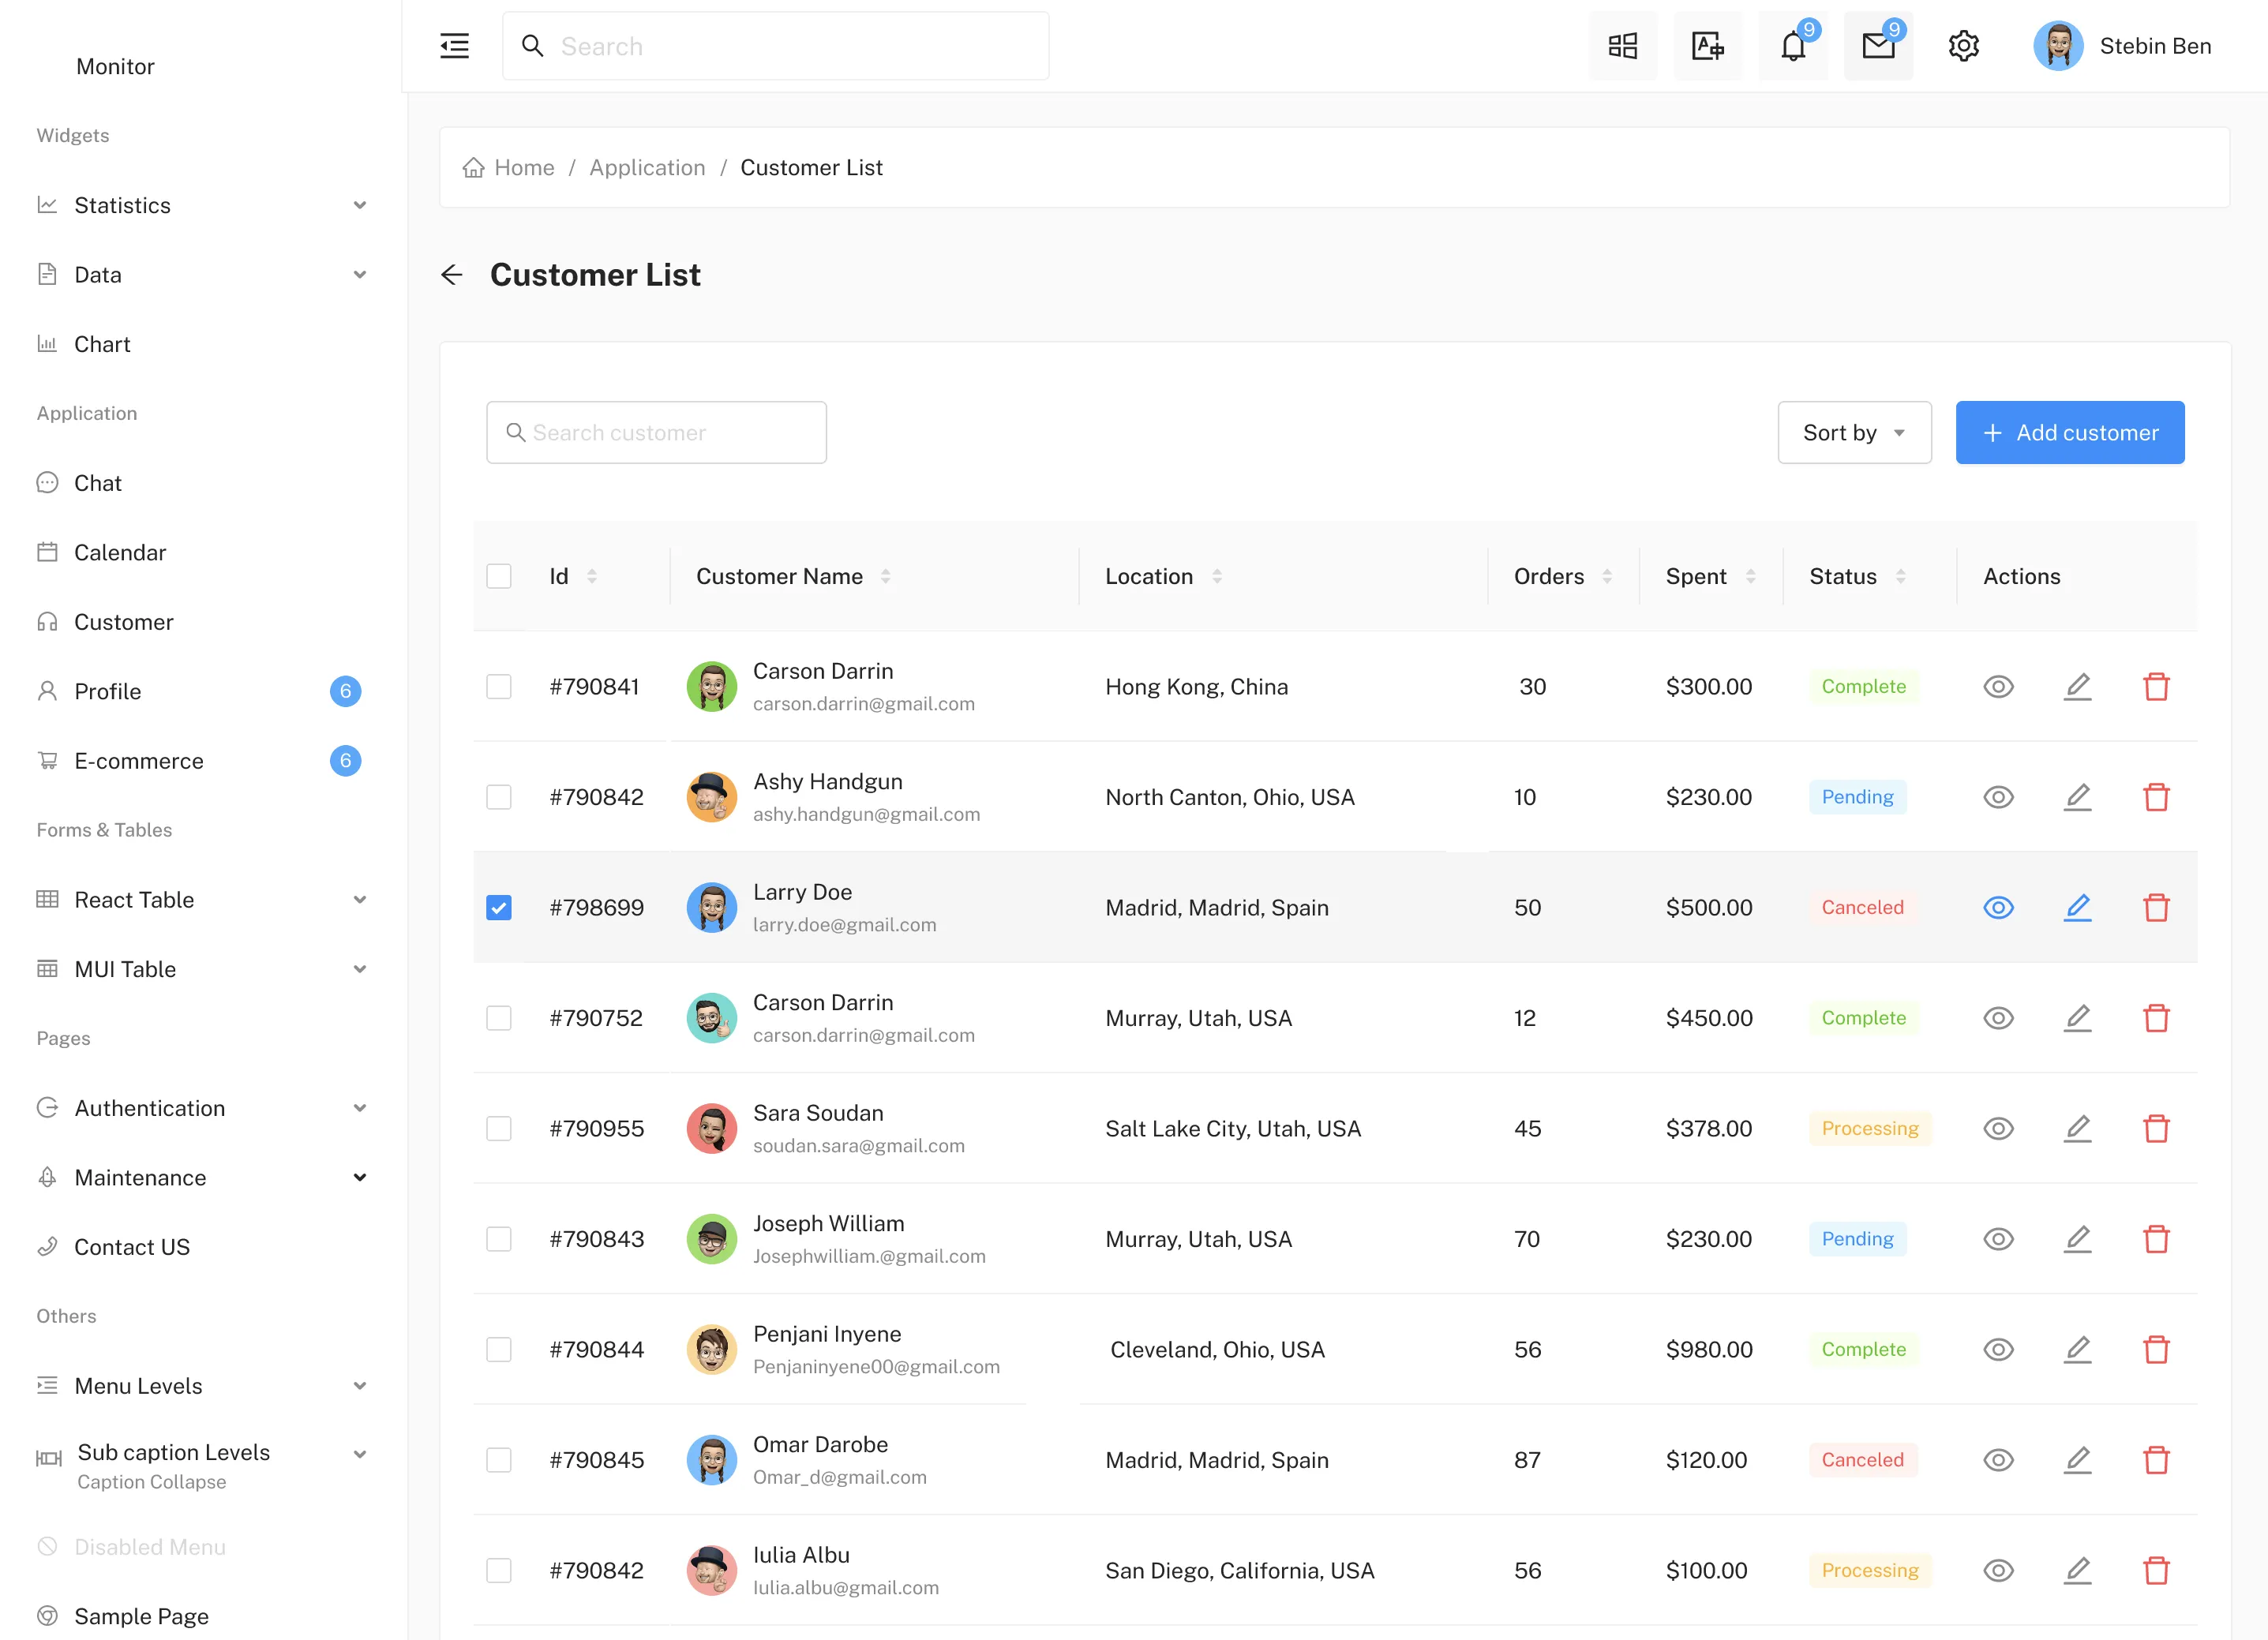
Task: Tick the checkbox for Joseph William
Action: (x=498, y=1239)
